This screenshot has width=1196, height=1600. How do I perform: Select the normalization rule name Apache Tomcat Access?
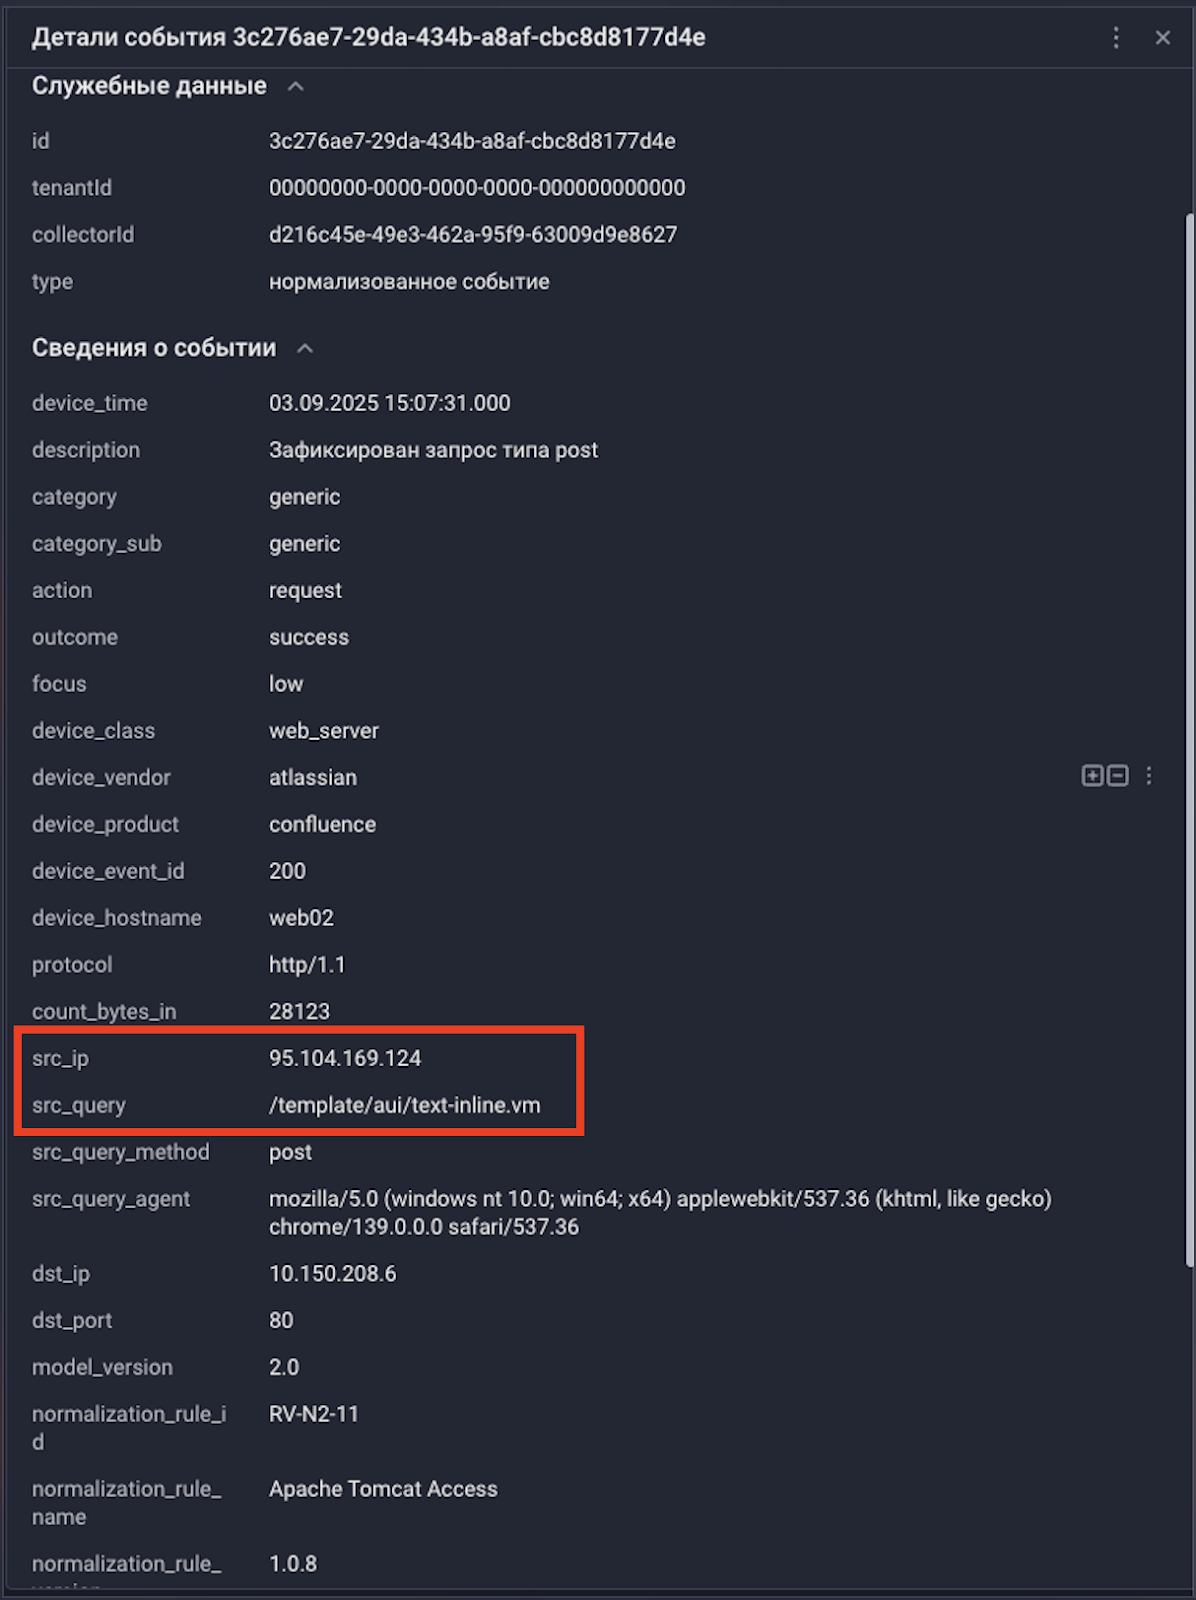point(383,1488)
